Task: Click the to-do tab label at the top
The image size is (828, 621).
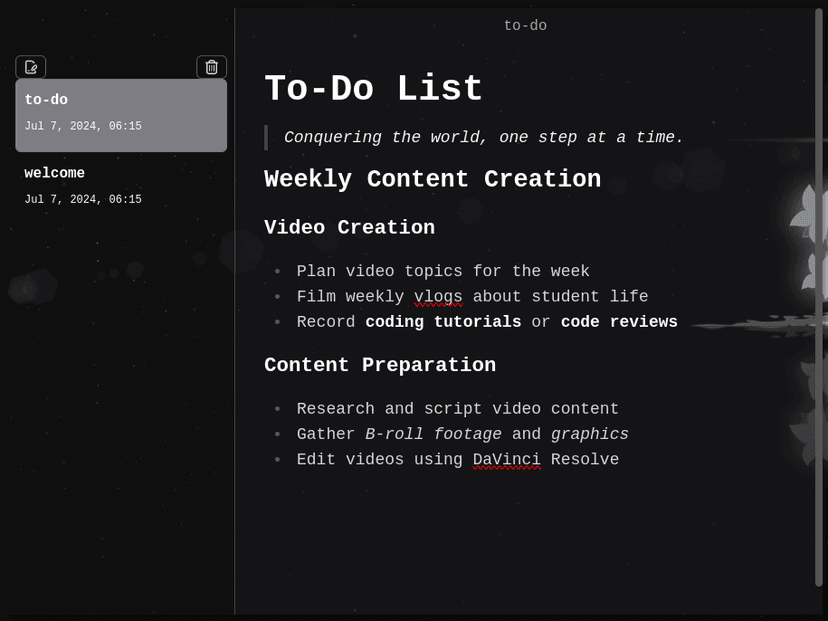Action: (525, 25)
